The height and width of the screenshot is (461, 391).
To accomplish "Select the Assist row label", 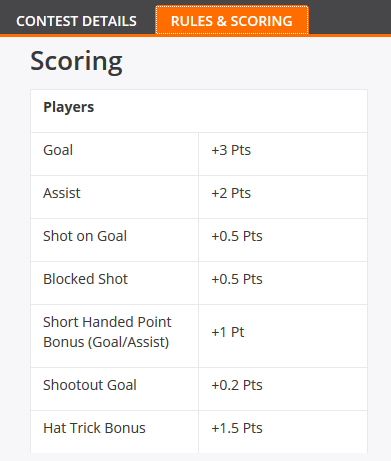I will point(62,193).
